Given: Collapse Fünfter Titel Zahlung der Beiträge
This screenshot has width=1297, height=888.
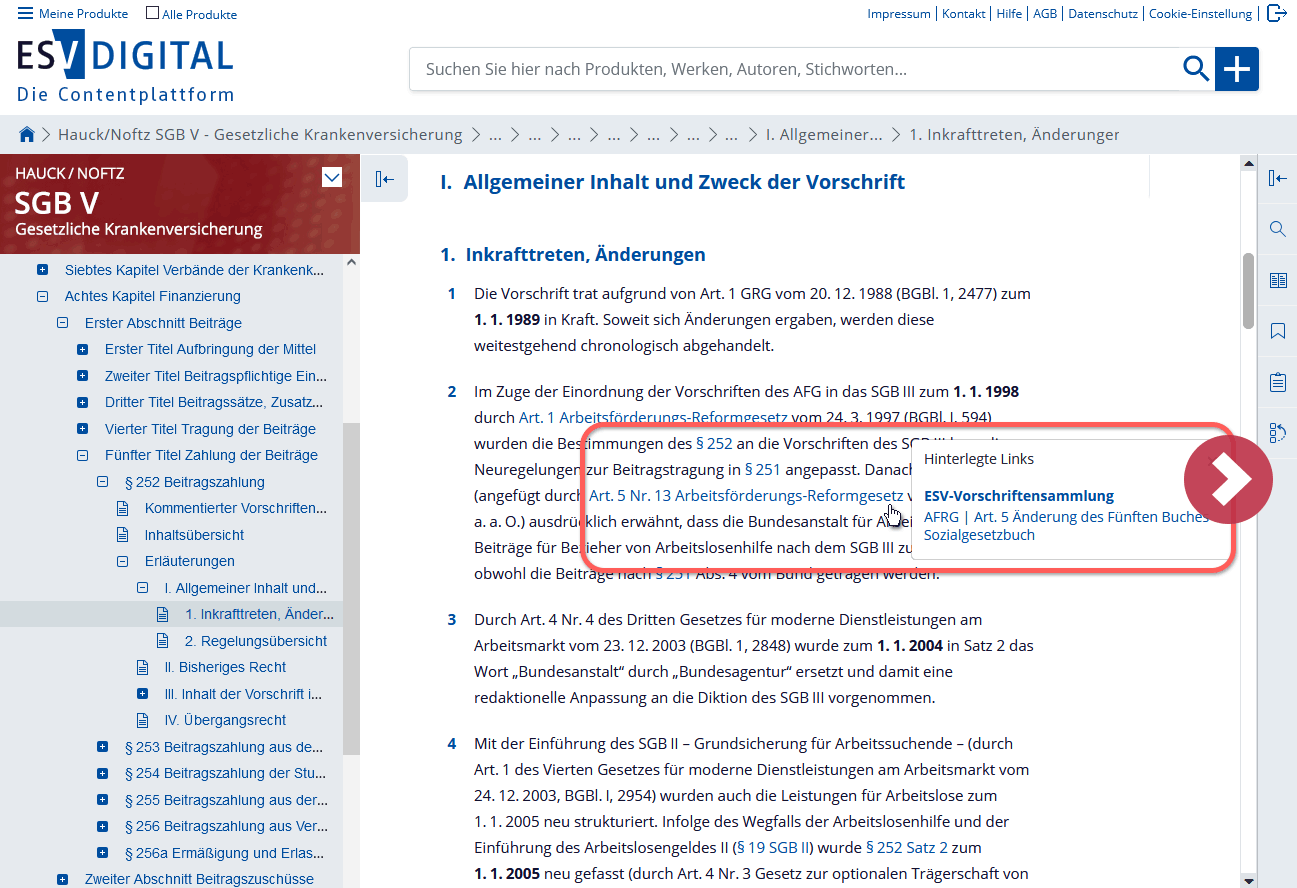Looking at the screenshot, I should click(x=82, y=455).
